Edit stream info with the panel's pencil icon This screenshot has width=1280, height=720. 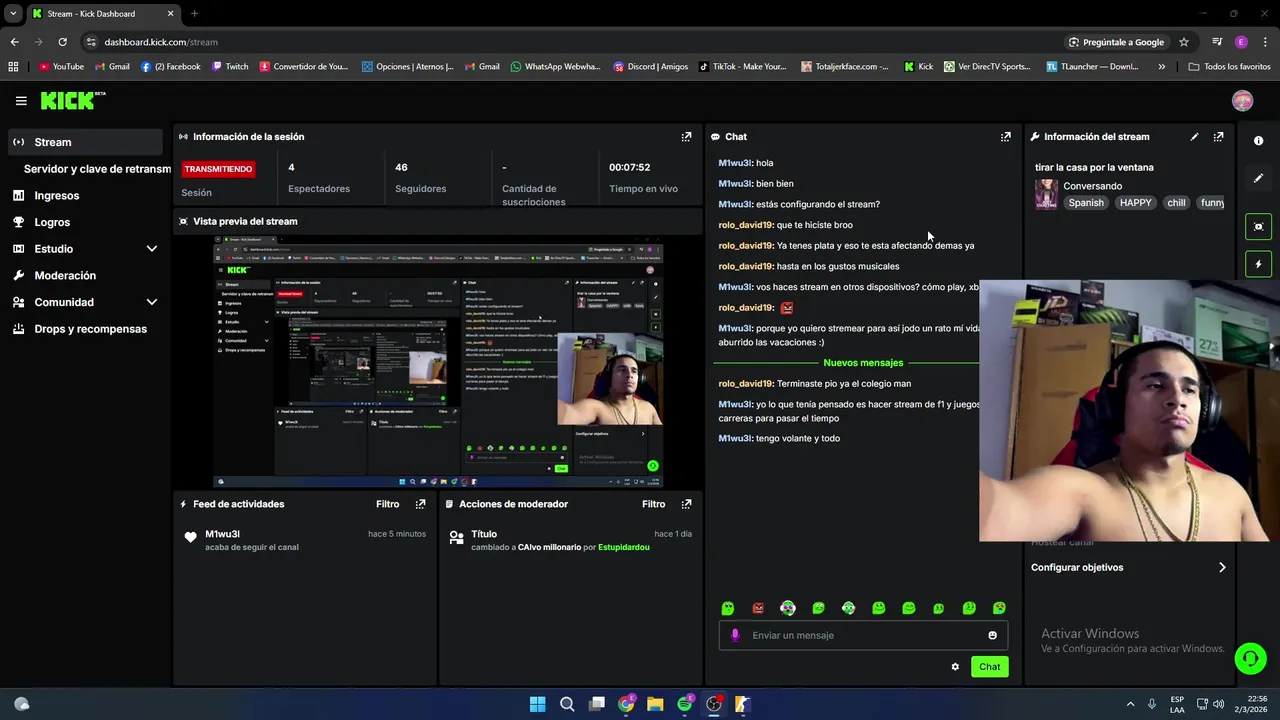coord(1194,137)
